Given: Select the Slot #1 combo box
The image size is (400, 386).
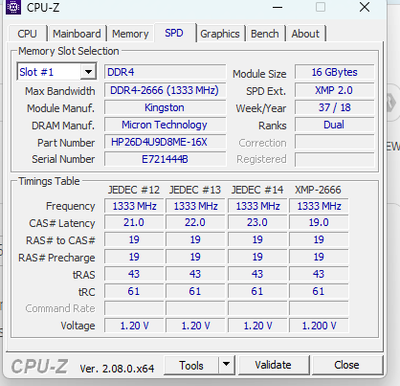Looking at the screenshot, I should 57,72.
